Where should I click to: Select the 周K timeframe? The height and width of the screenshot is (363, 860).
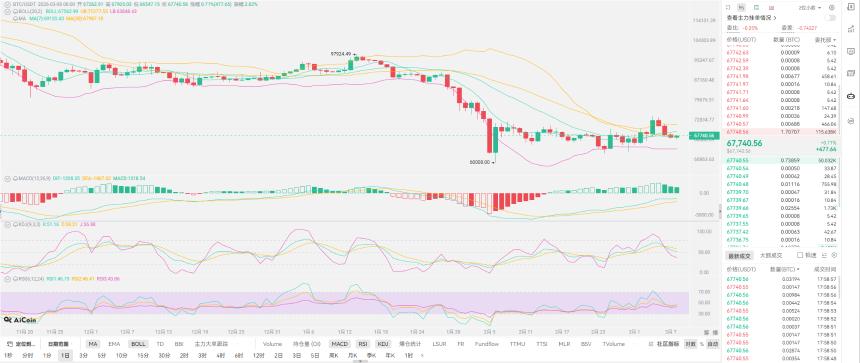click(333, 355)
